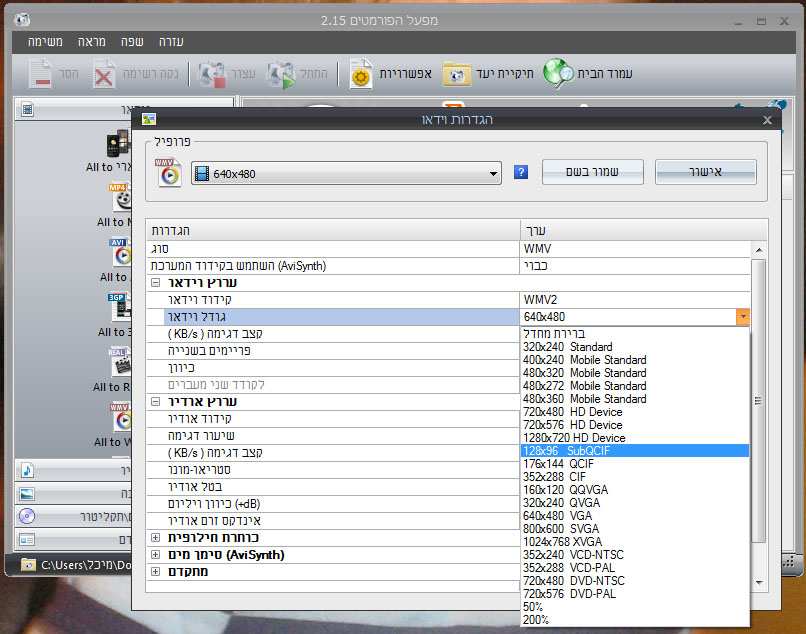
Task: Click the Save As (שמור בשם) button
Action: click(x=592, y=172)
